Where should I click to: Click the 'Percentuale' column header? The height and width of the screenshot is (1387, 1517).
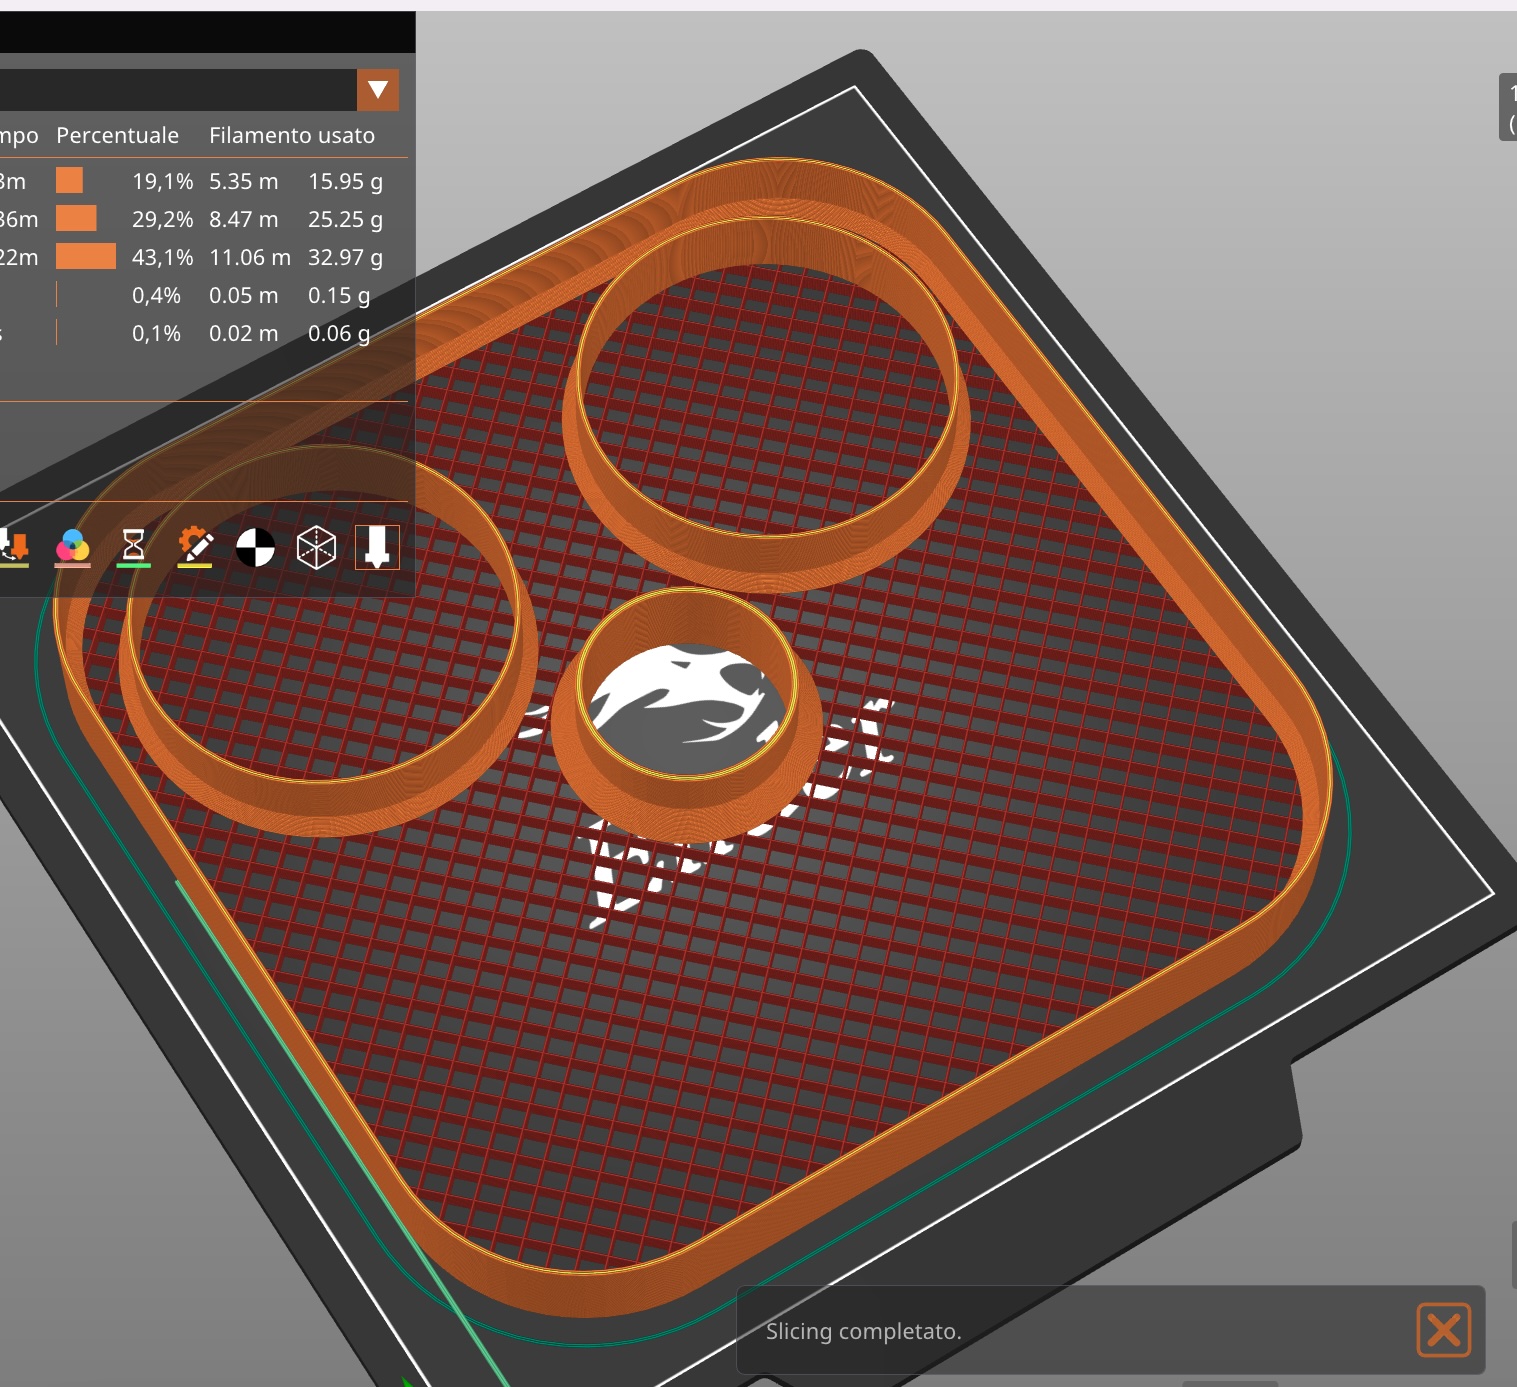117,135
